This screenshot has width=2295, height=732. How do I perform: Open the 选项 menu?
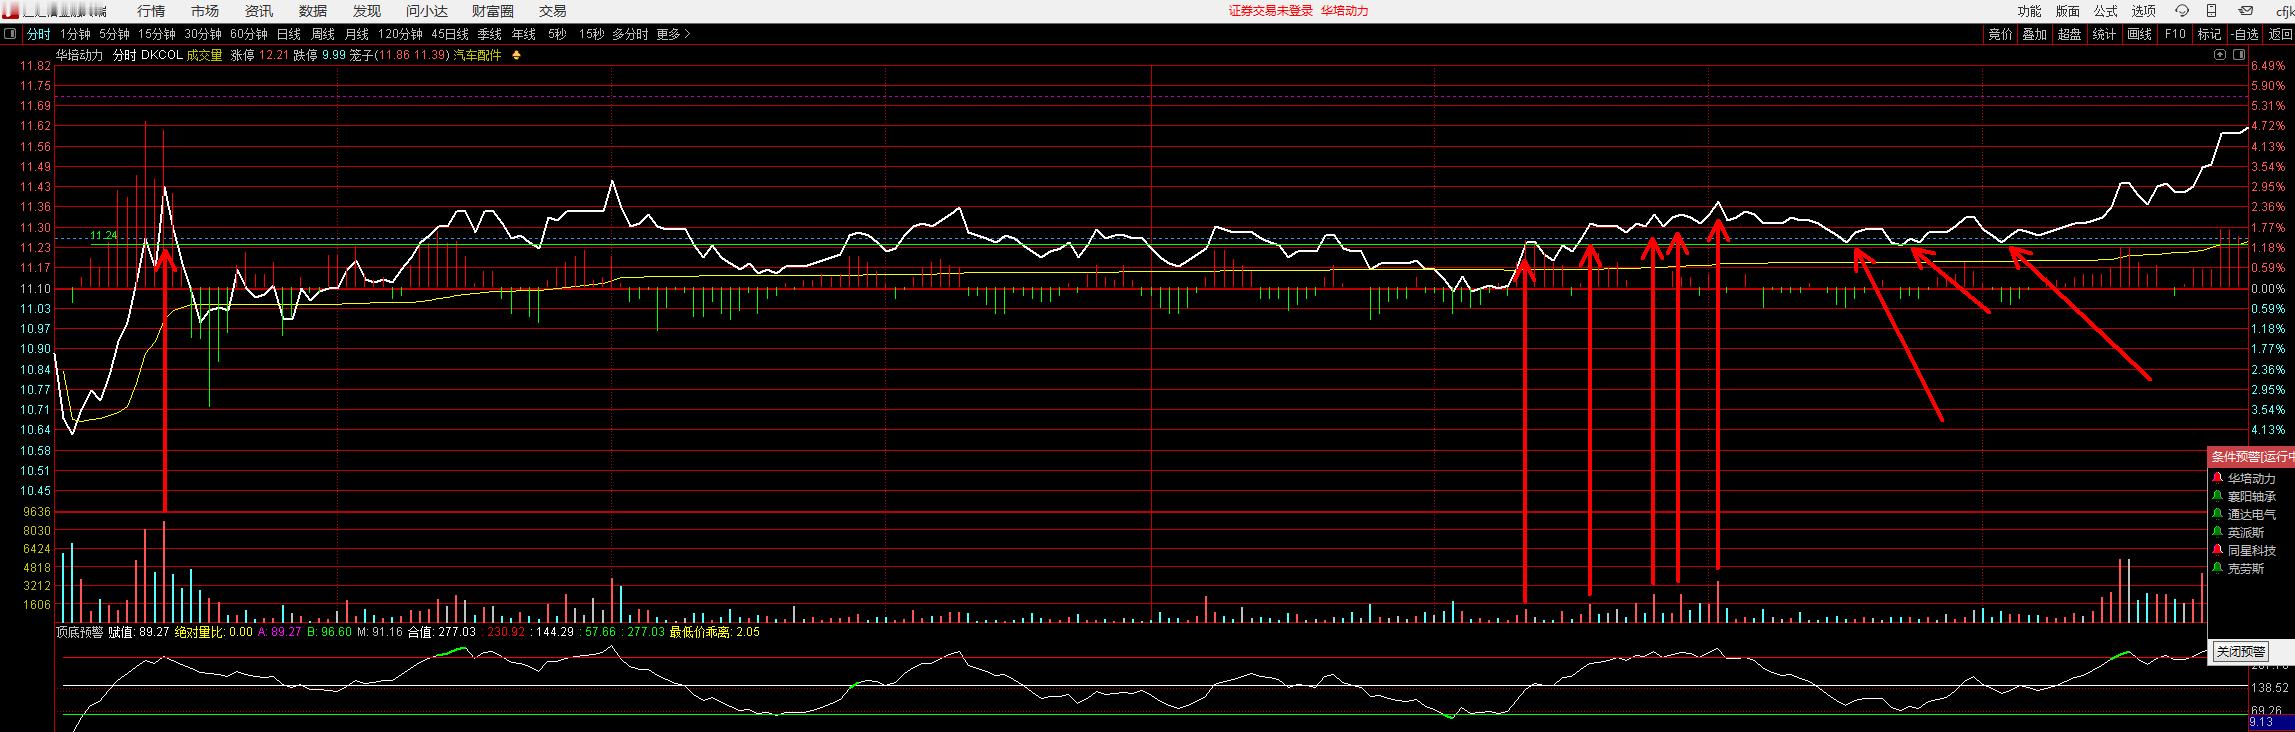click(x=2144, y=11)
